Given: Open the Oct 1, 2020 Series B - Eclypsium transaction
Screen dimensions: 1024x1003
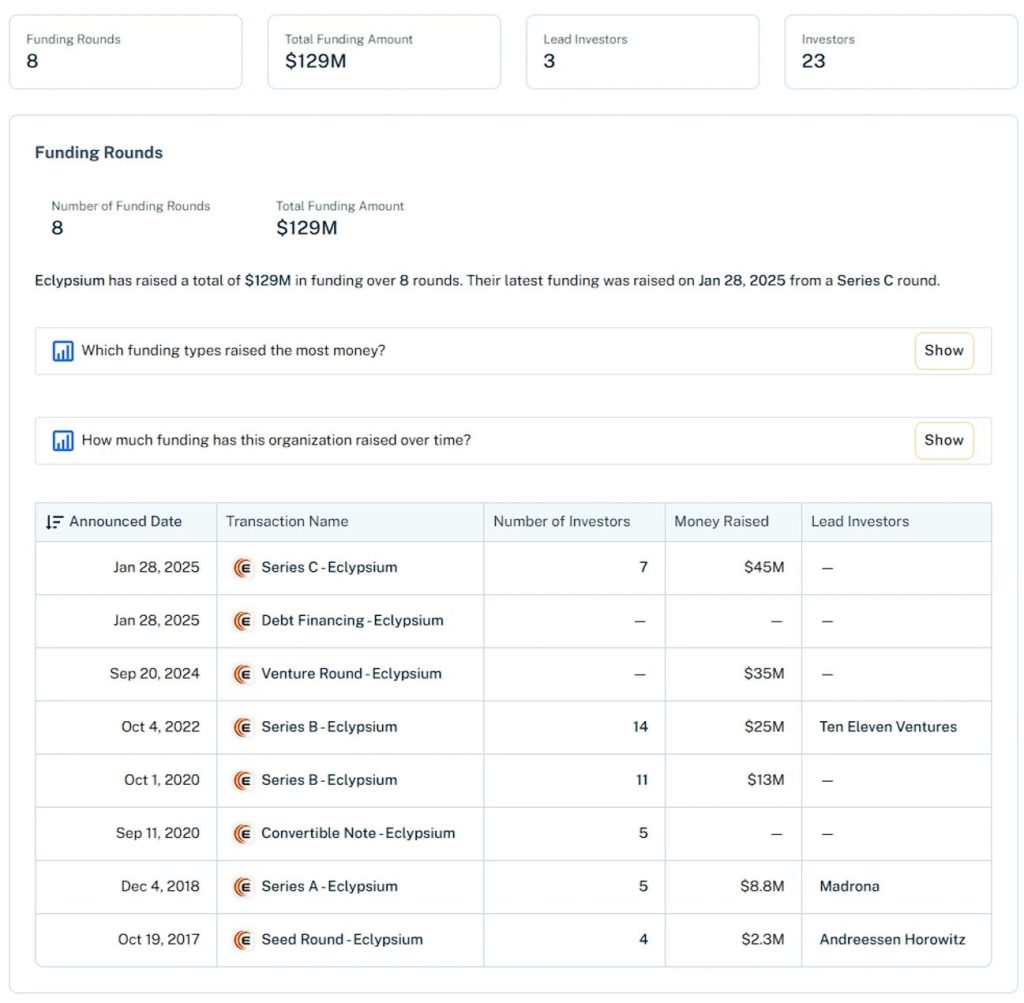Looking at the screenshot, I should pos(329,780).
